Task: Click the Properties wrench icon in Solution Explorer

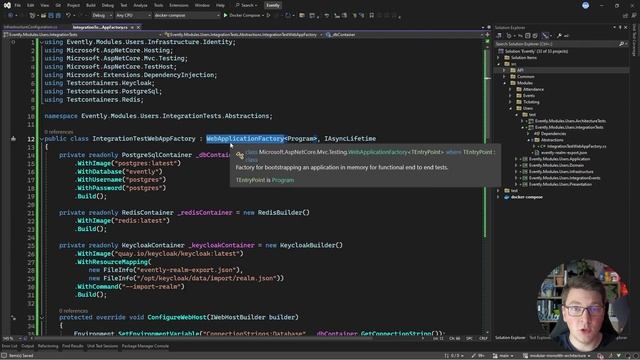Action: tap(559, 36)
